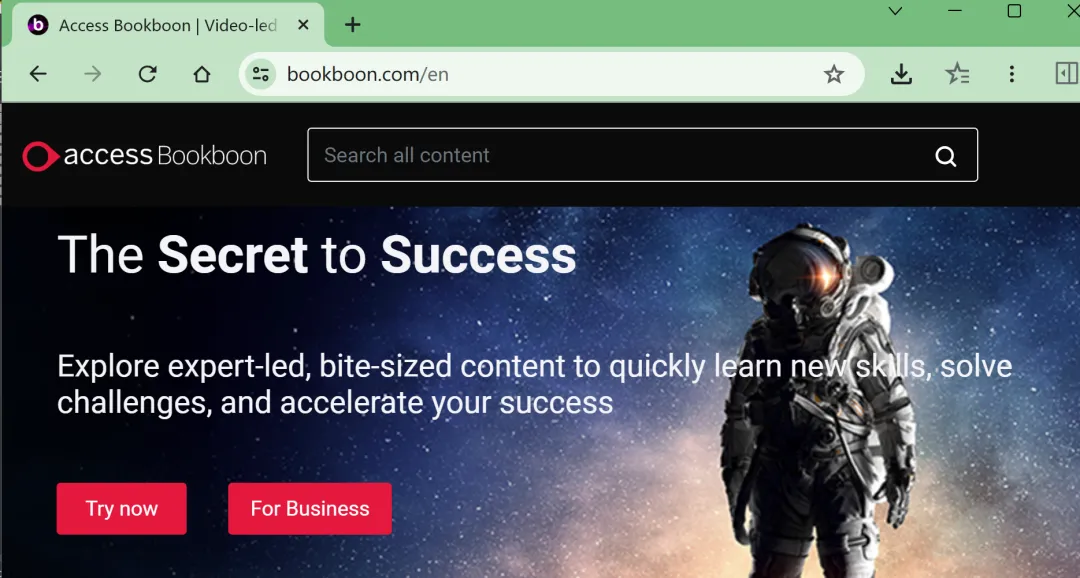
Task: Open the three-dot browser menu
Action: tap(1011, 74)
